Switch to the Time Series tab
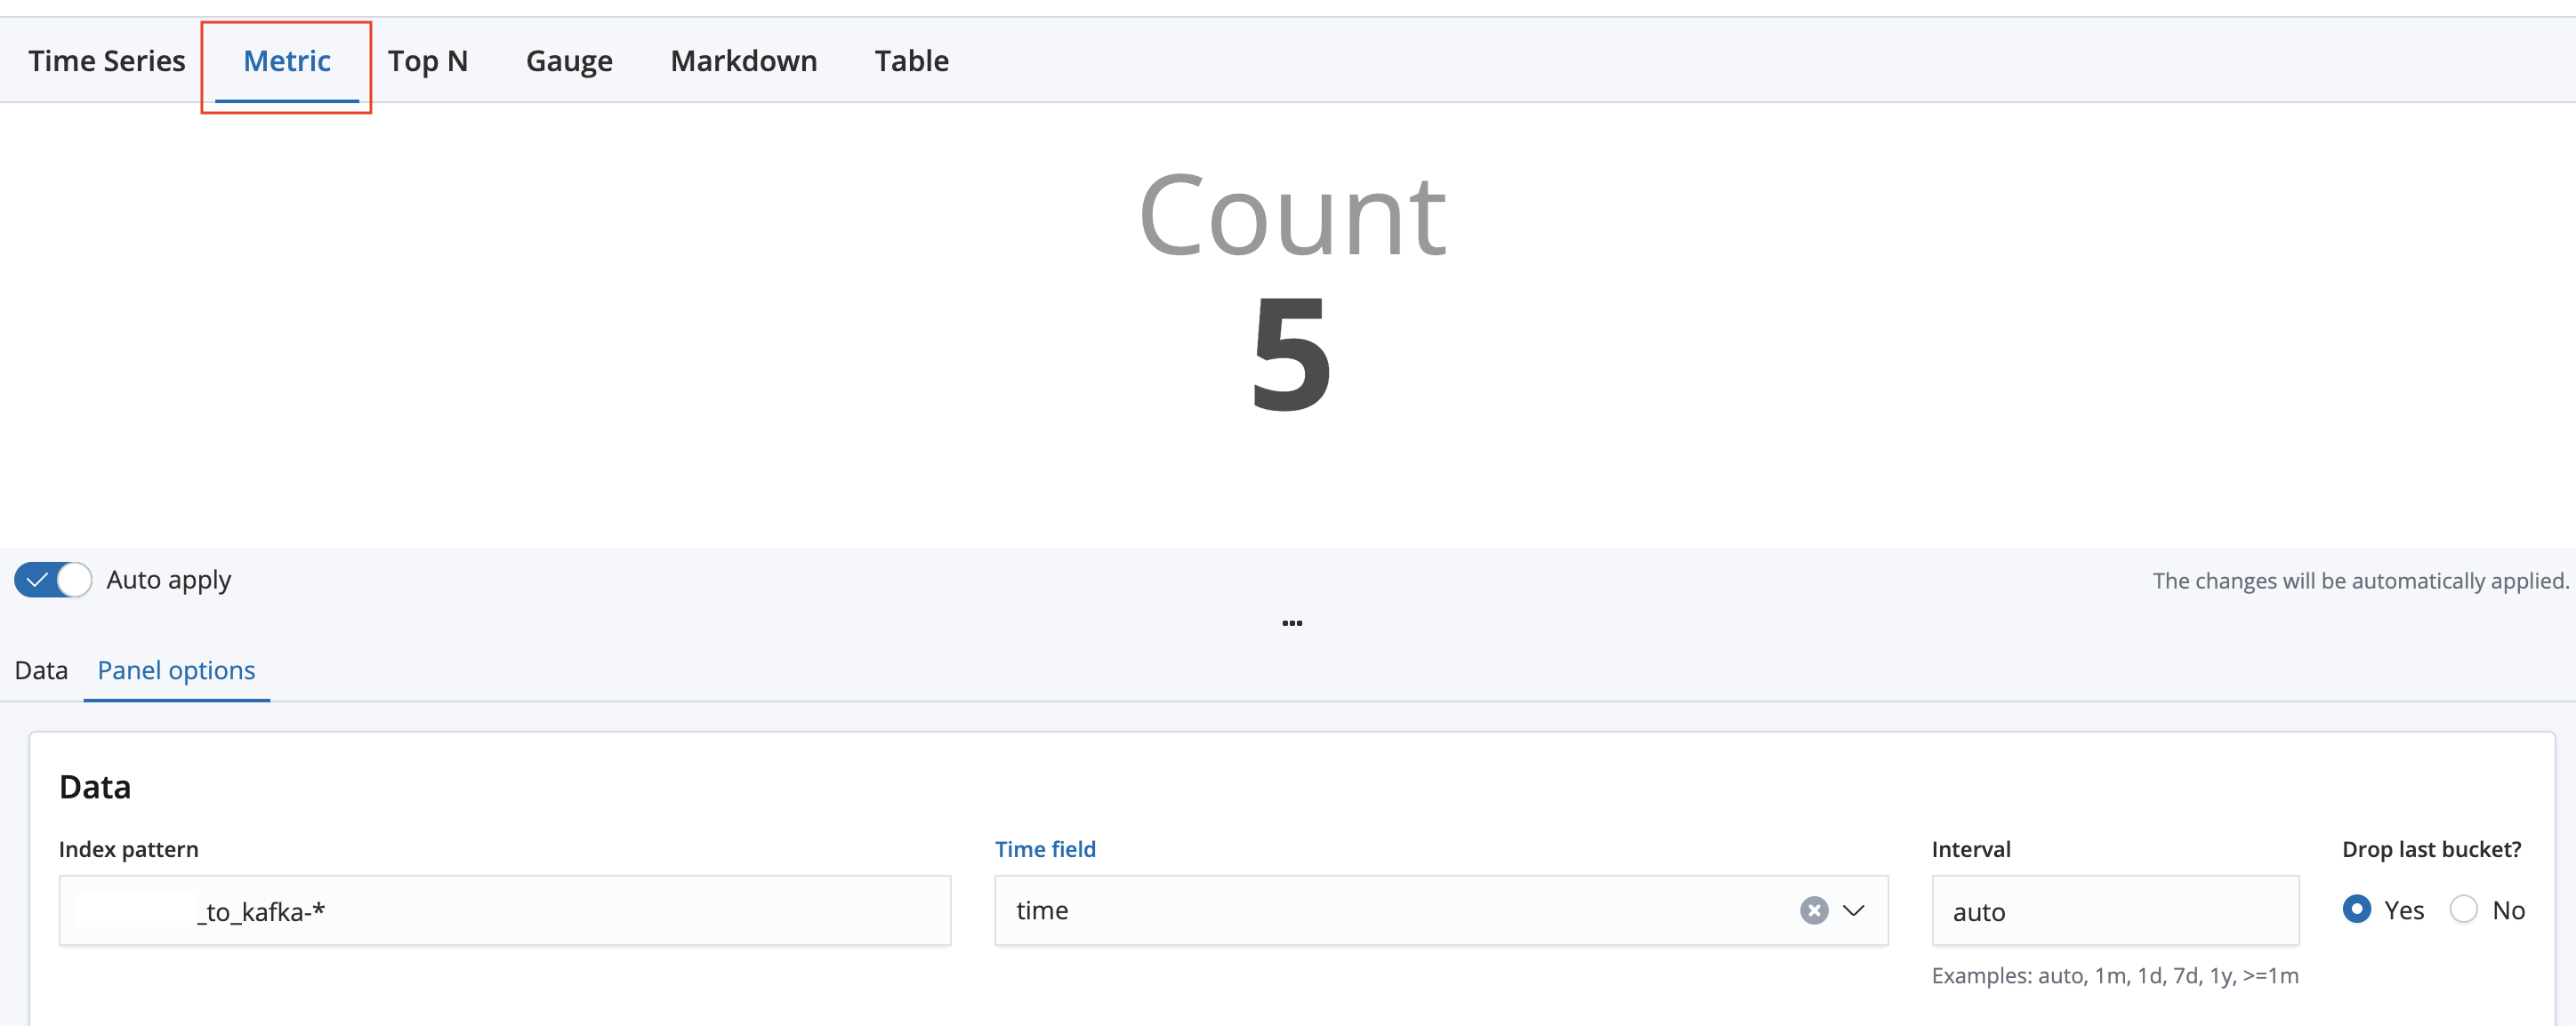Viewport: 2576px width, 1026px height. pyautogui.click(x=106, y=61)
